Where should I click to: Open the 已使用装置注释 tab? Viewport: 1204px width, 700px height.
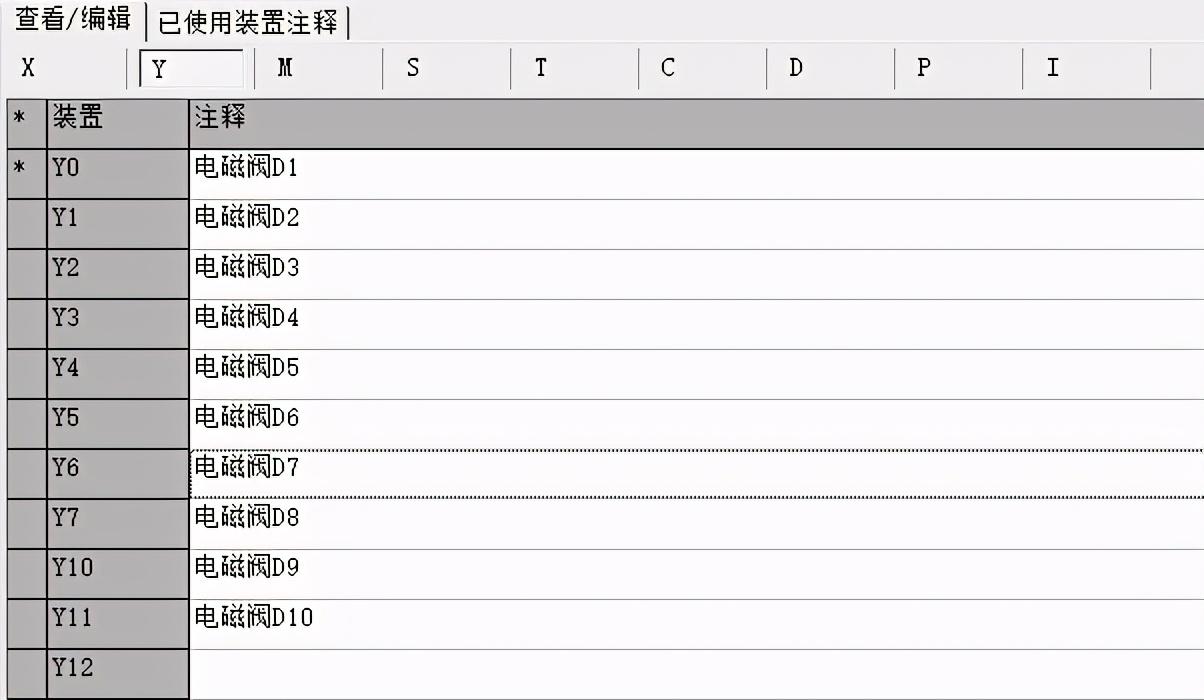(248, 22)
